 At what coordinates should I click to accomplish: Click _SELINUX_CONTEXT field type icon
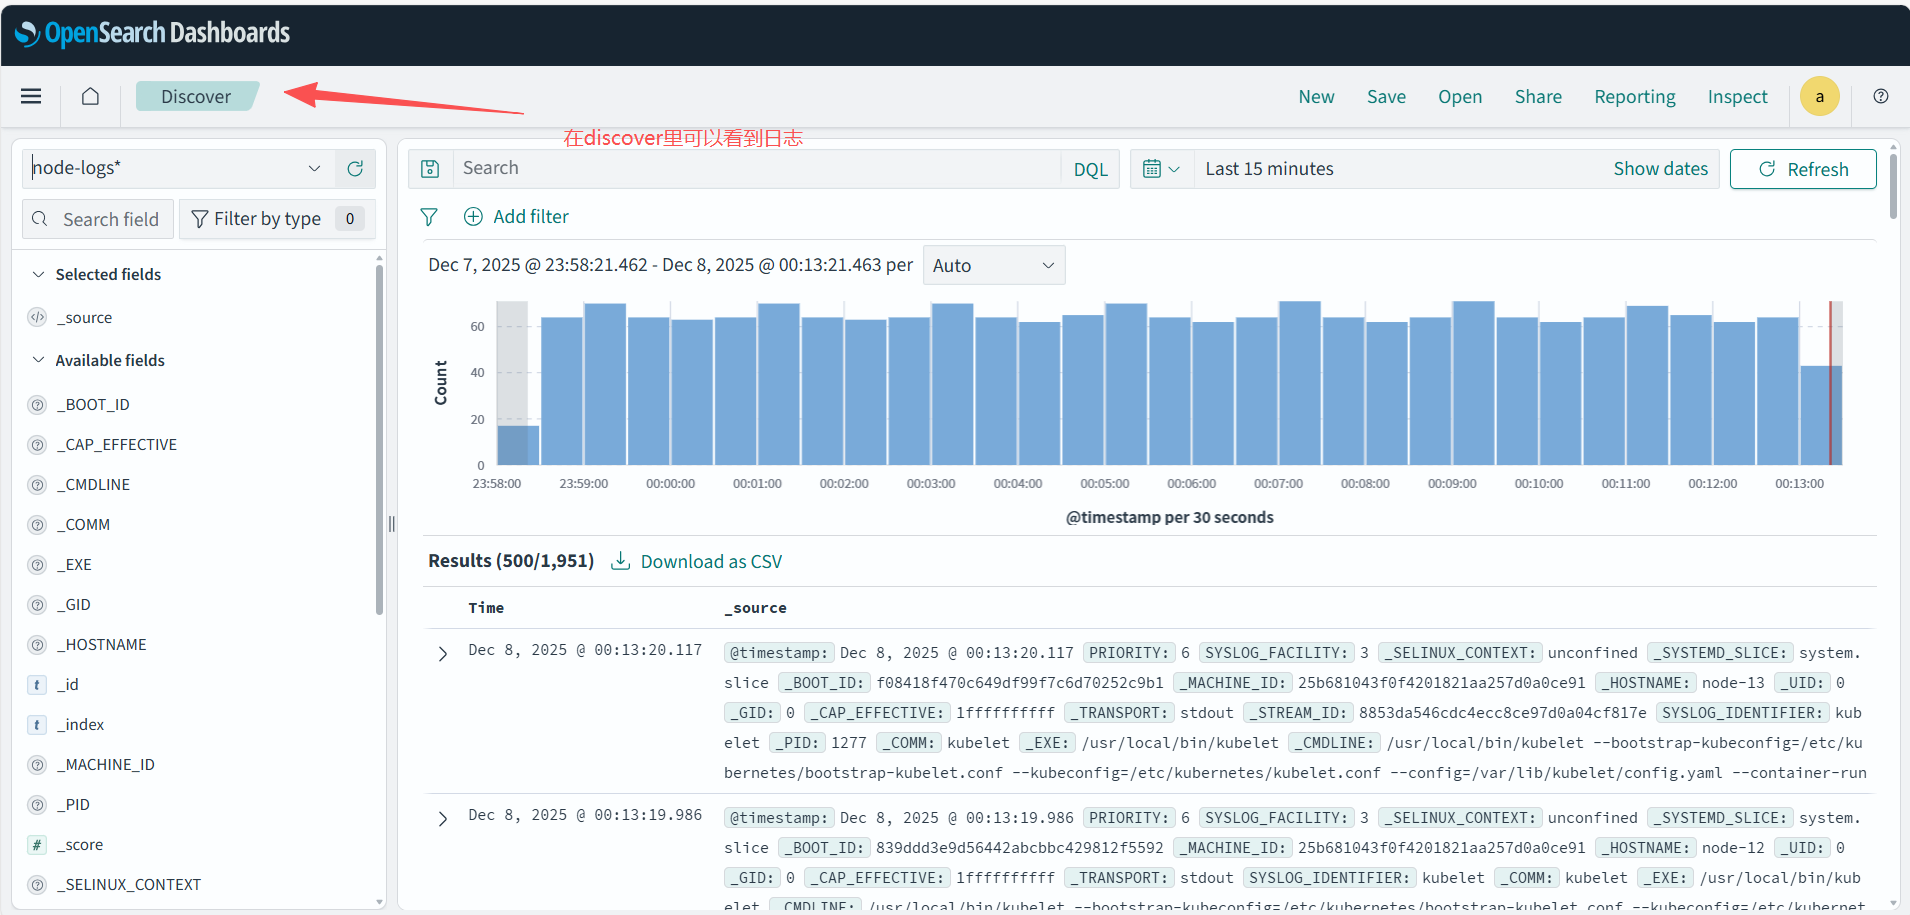click(x=37, y=885)
